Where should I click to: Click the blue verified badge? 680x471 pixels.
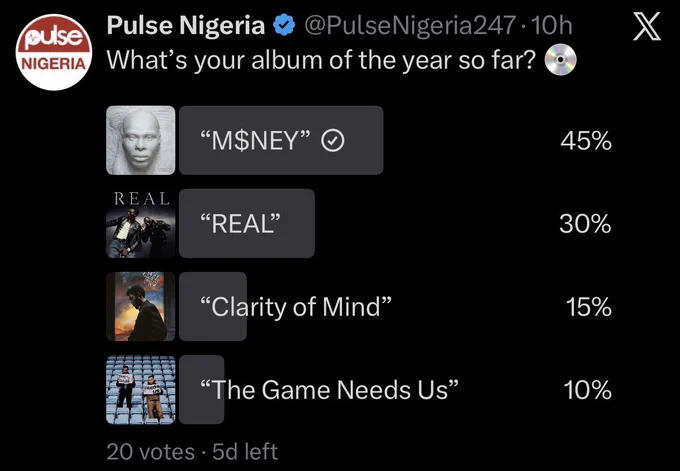click(x=284, y=26)
